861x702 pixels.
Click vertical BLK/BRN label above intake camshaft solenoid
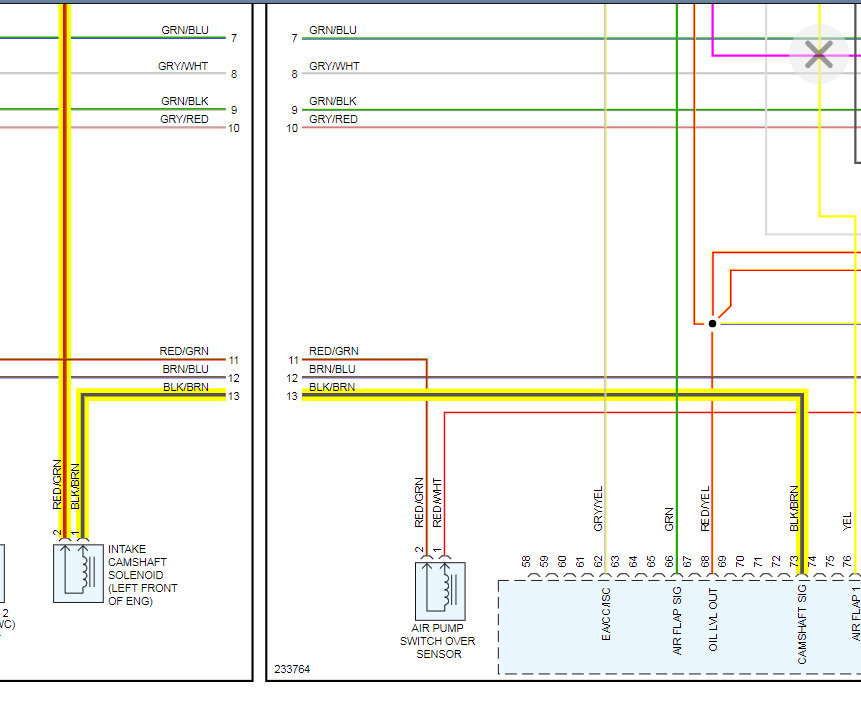coord(75,487)
